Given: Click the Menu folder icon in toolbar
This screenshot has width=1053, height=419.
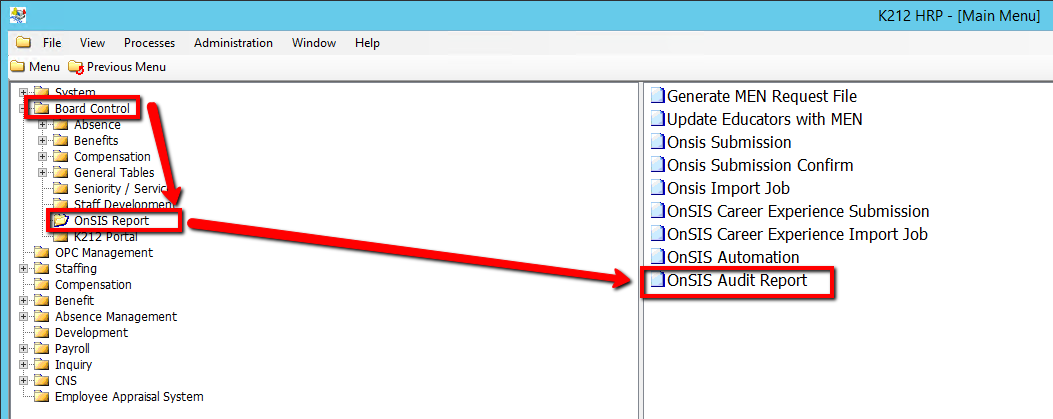Looking at the screenshot, I should [17, 67].
